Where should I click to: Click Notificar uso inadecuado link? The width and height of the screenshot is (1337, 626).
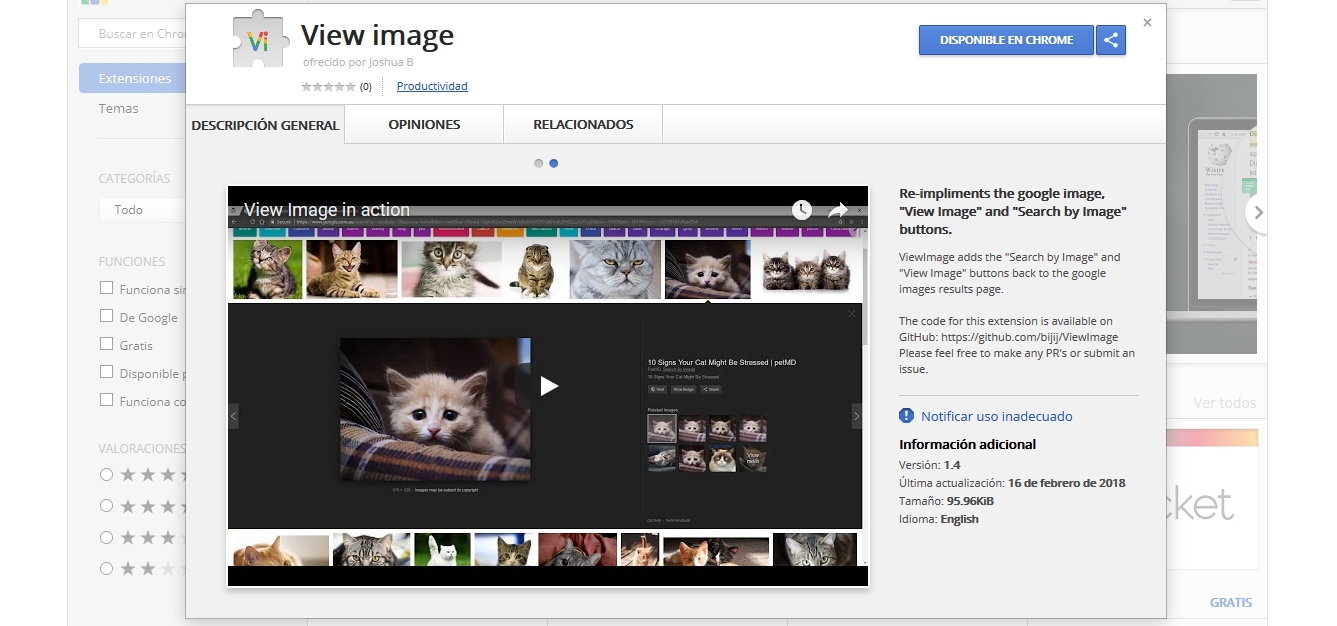[x=996, y=416]
